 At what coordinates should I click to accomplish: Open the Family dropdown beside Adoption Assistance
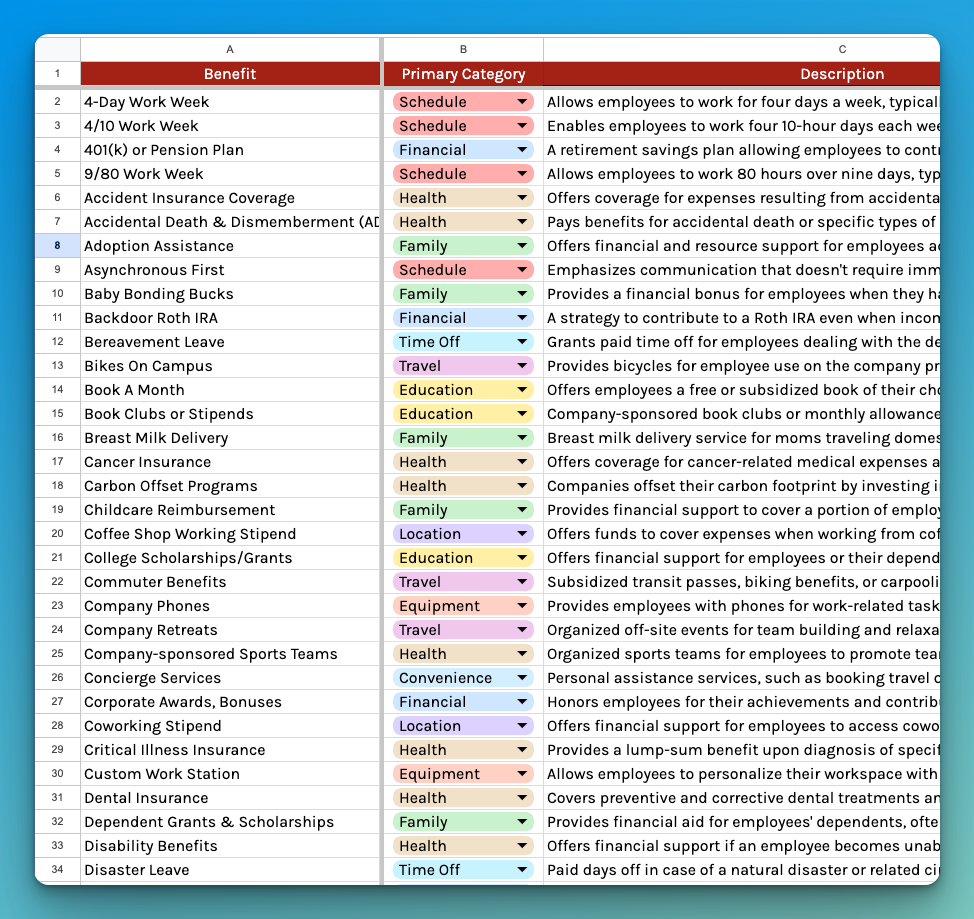522,246
